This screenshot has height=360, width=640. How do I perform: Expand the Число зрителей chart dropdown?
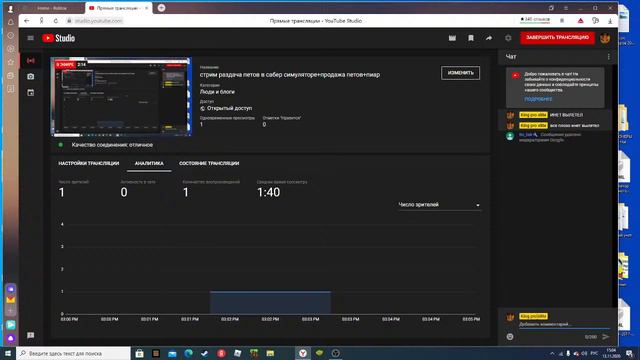pos(439,205)
